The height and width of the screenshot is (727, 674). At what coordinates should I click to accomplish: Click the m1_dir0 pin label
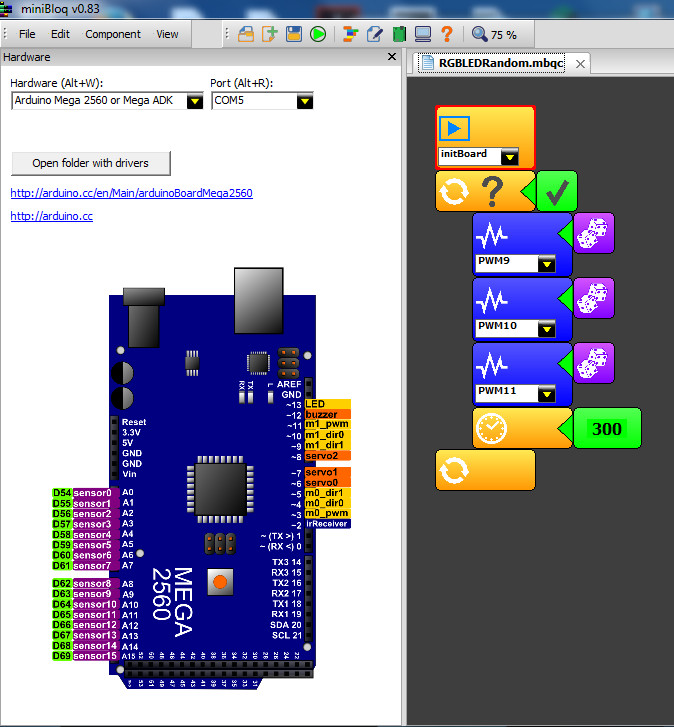[327, 435]
